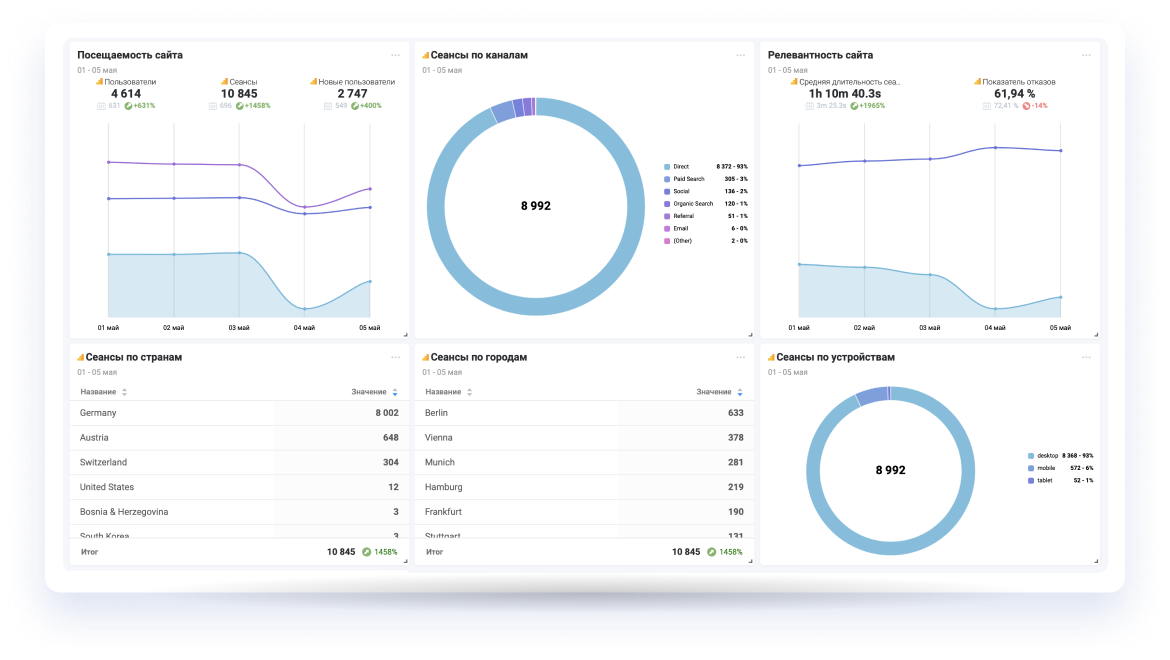The width and height of the screenshot is (1170, 660).
Task: Click red decline icon next to -14%
Action: 1026,105
